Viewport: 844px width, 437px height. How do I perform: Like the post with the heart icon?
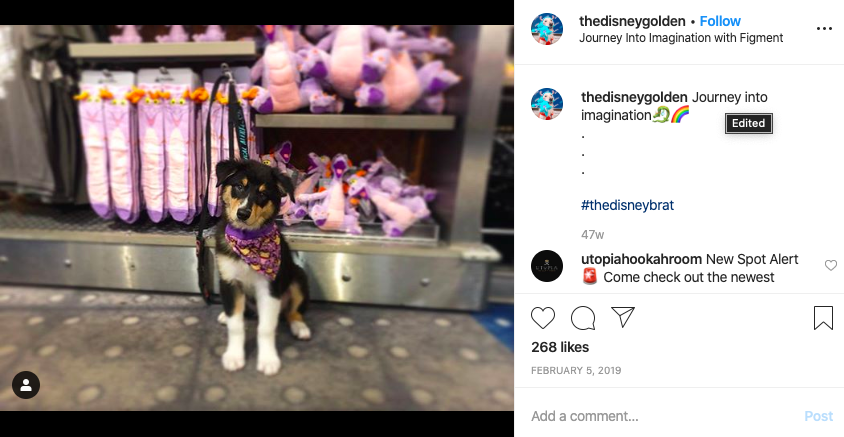tap(543, 318)
